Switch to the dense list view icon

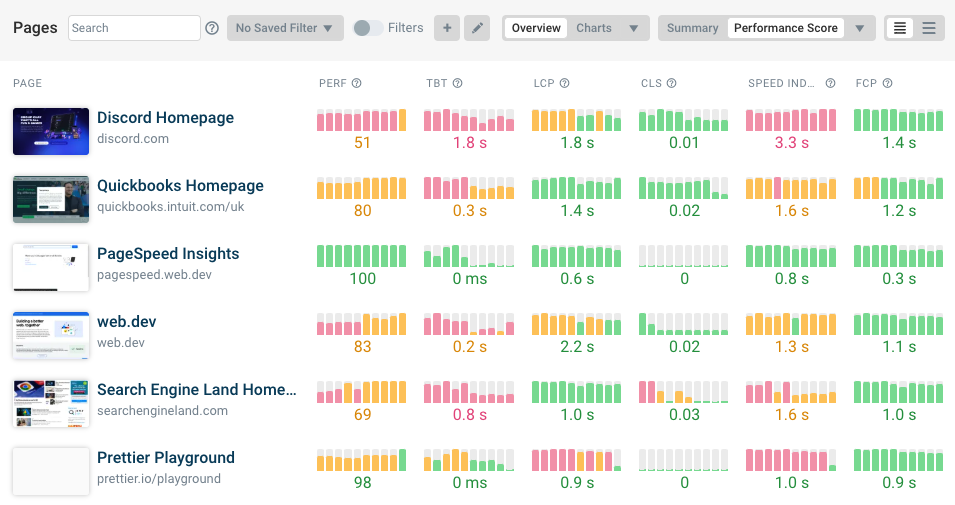tap(900, 28)
